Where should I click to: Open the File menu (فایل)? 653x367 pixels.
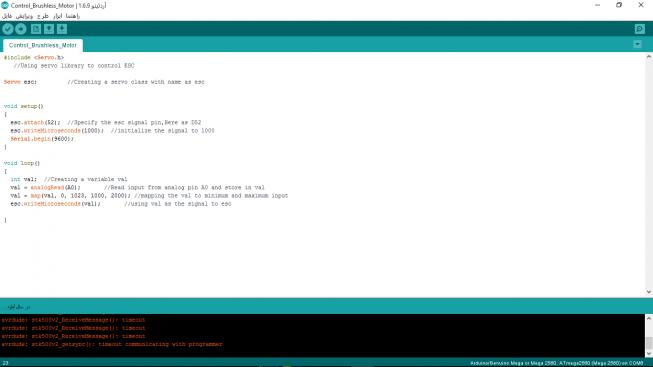coord(7,16)
